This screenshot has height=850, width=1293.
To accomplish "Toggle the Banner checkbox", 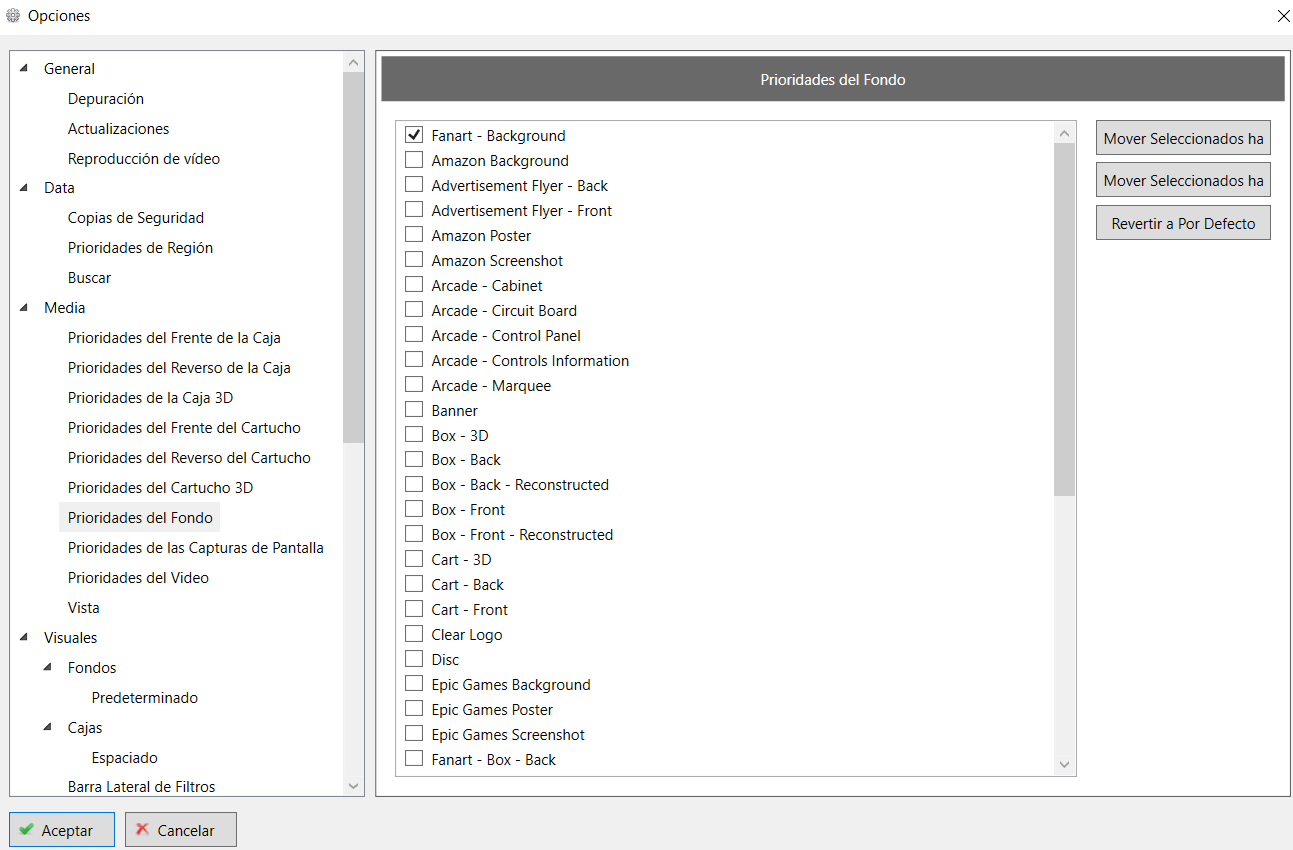I will pos(414,410).
